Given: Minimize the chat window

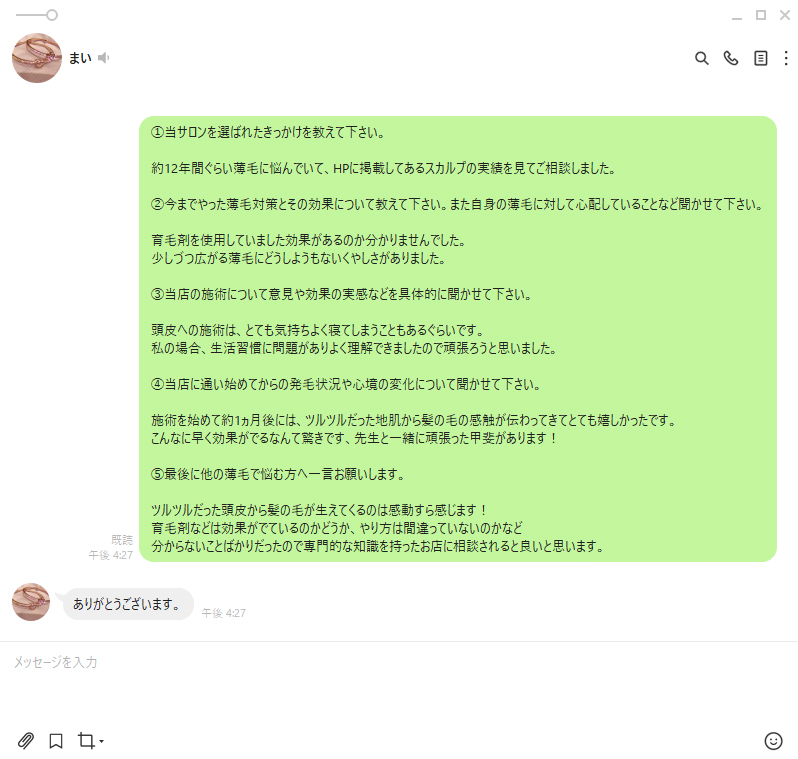Looking at the screenshot, I should point(736,16).
